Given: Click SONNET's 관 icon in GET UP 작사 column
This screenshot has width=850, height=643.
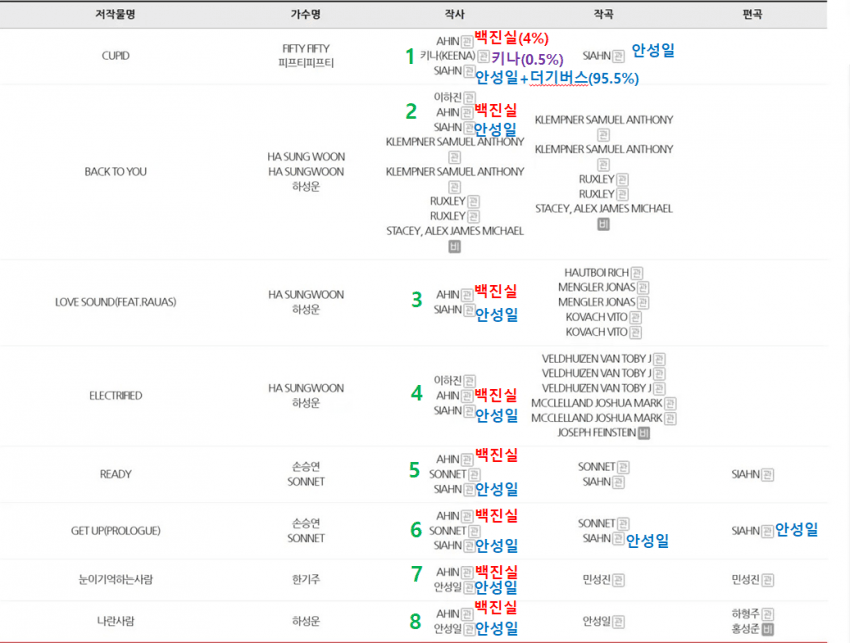Looking at the screenshot, I should pyautogui.click(x=474, y=531).
